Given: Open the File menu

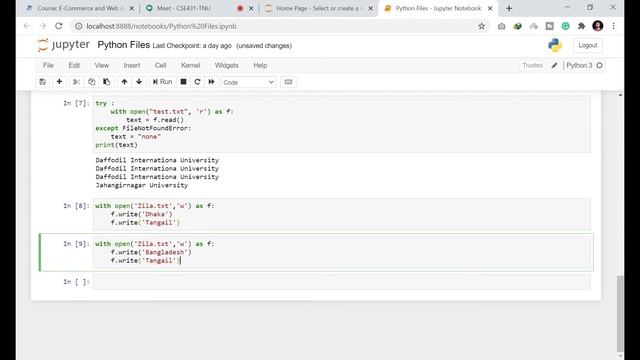Looking at the screenshot, I should (48, 65).
